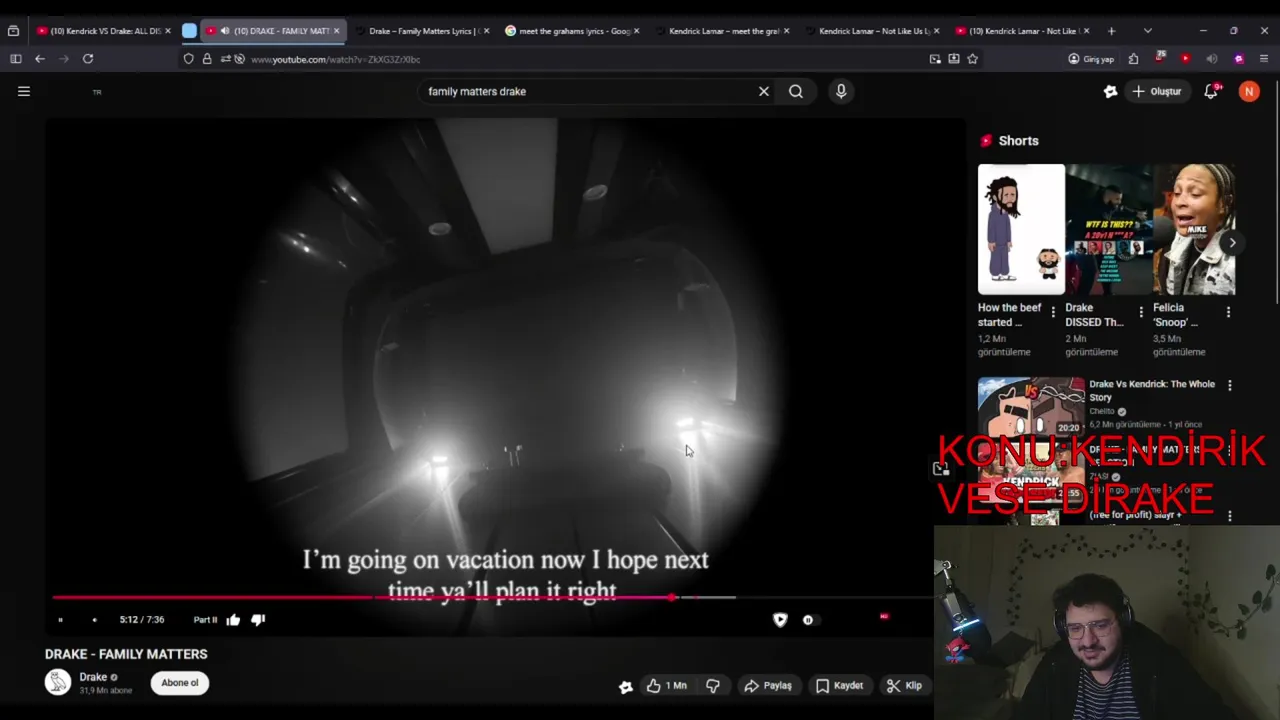Viewport: 1280px width, 720px height.
Task: Switch to 'Kendrick Lamar – Not Like Us' lyrics tab
Action: 870,31
